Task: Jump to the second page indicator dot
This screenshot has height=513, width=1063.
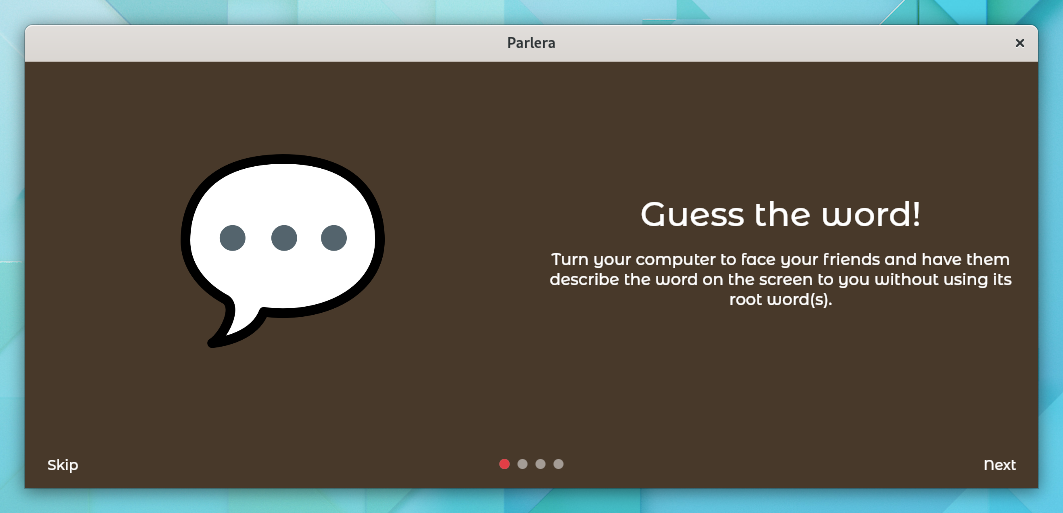Action: pos(522,464)
